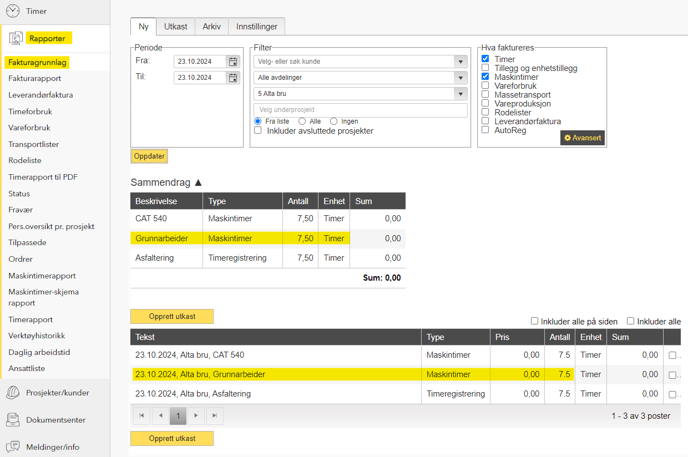The height and width of the screenshot is (457, 688).
Task: Open Dokumentsenter icon in sidebar
Action: pos(13,420)
